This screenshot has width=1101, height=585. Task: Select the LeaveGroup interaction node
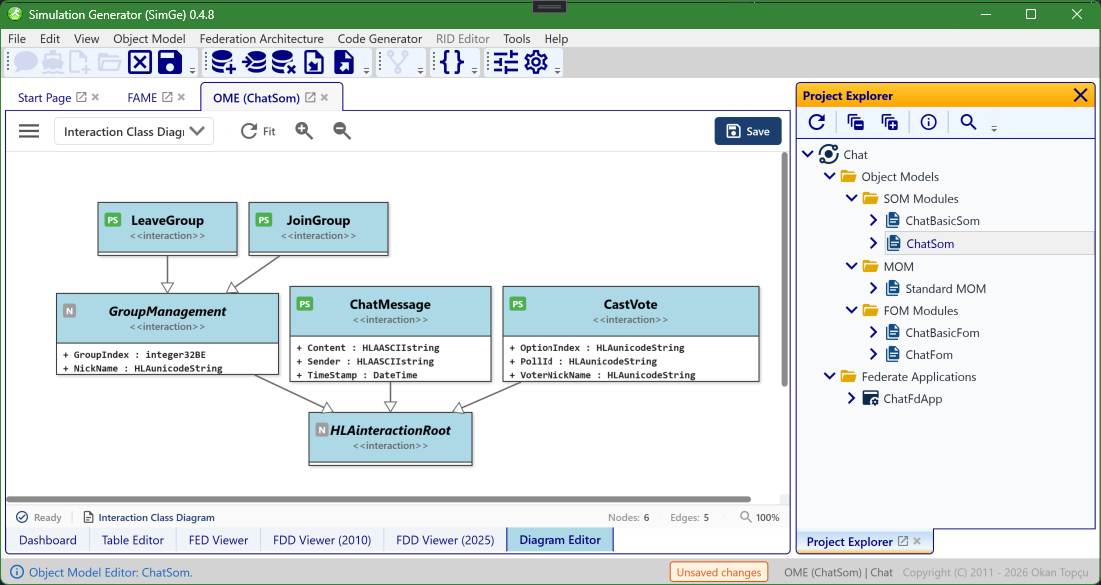[x=167, y=228]
